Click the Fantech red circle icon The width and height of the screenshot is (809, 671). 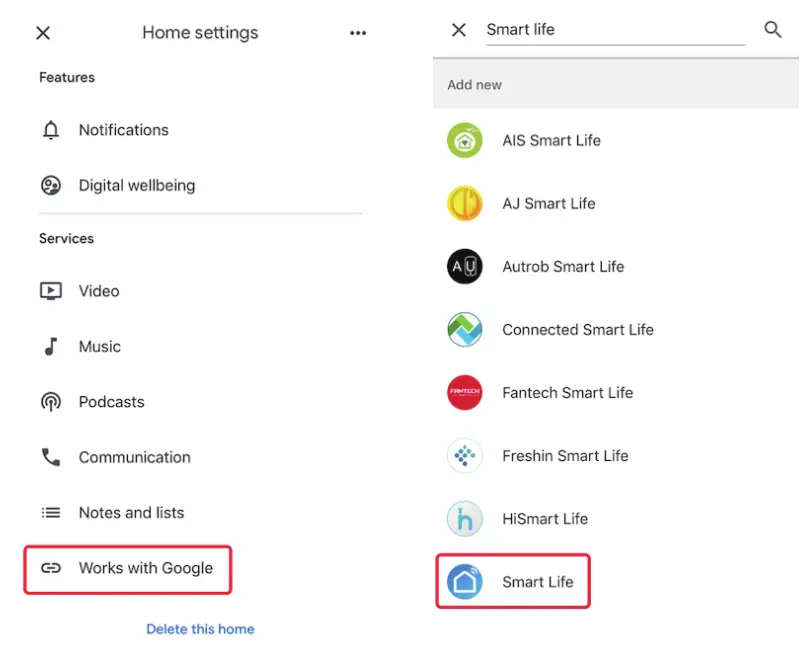pyautogui.click(x=465, y=392)
